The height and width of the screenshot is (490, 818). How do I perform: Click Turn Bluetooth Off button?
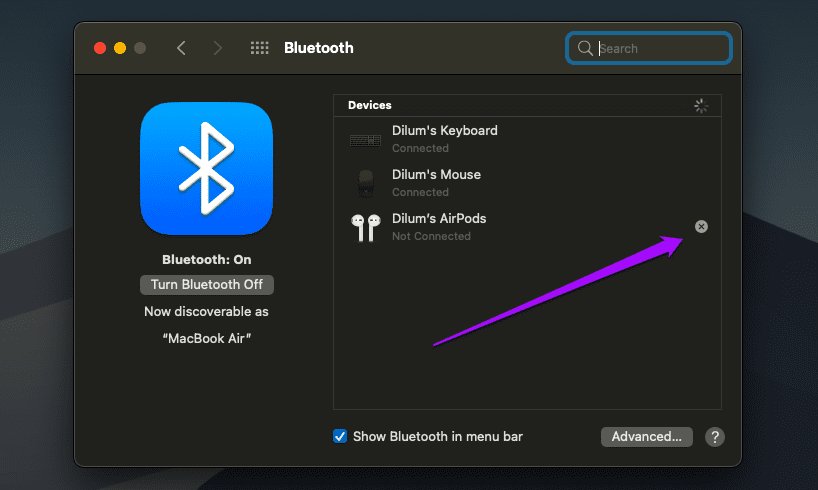tap(207, 285)
